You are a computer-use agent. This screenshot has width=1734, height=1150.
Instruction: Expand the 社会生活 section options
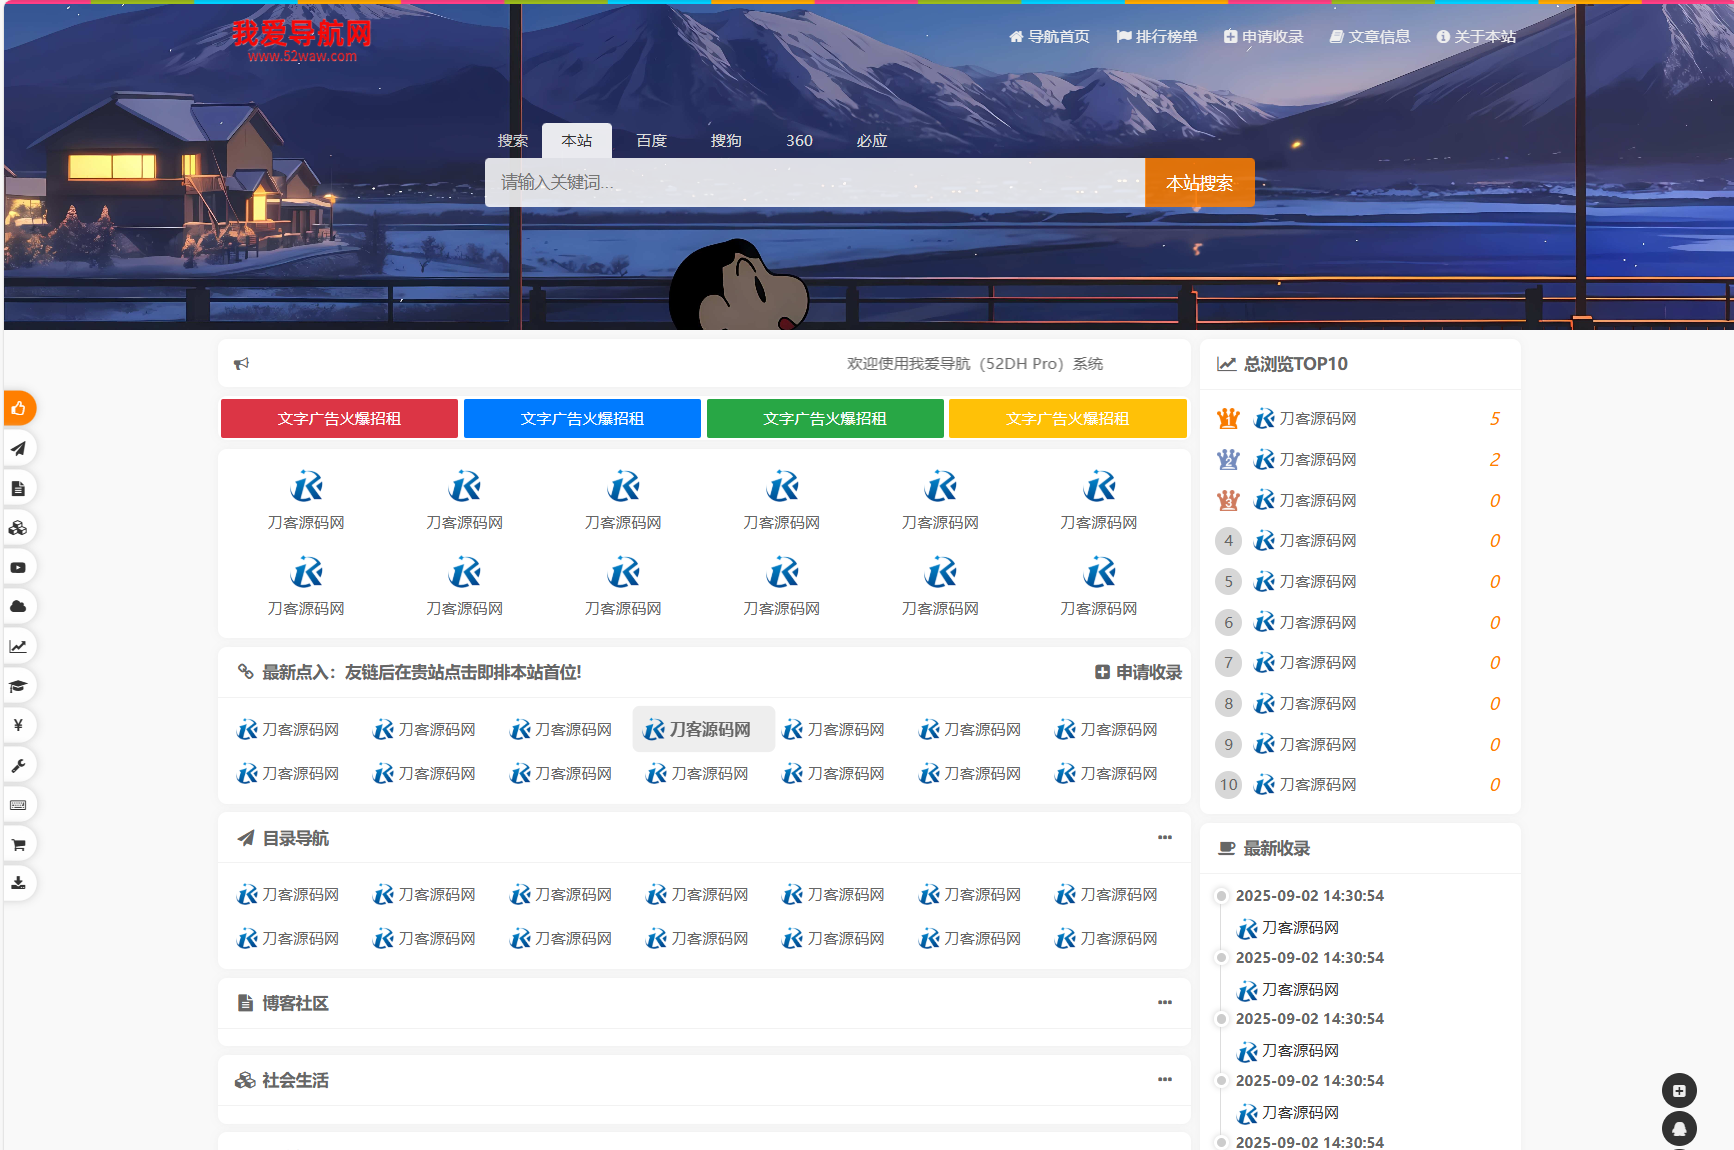[1164, 1080]
